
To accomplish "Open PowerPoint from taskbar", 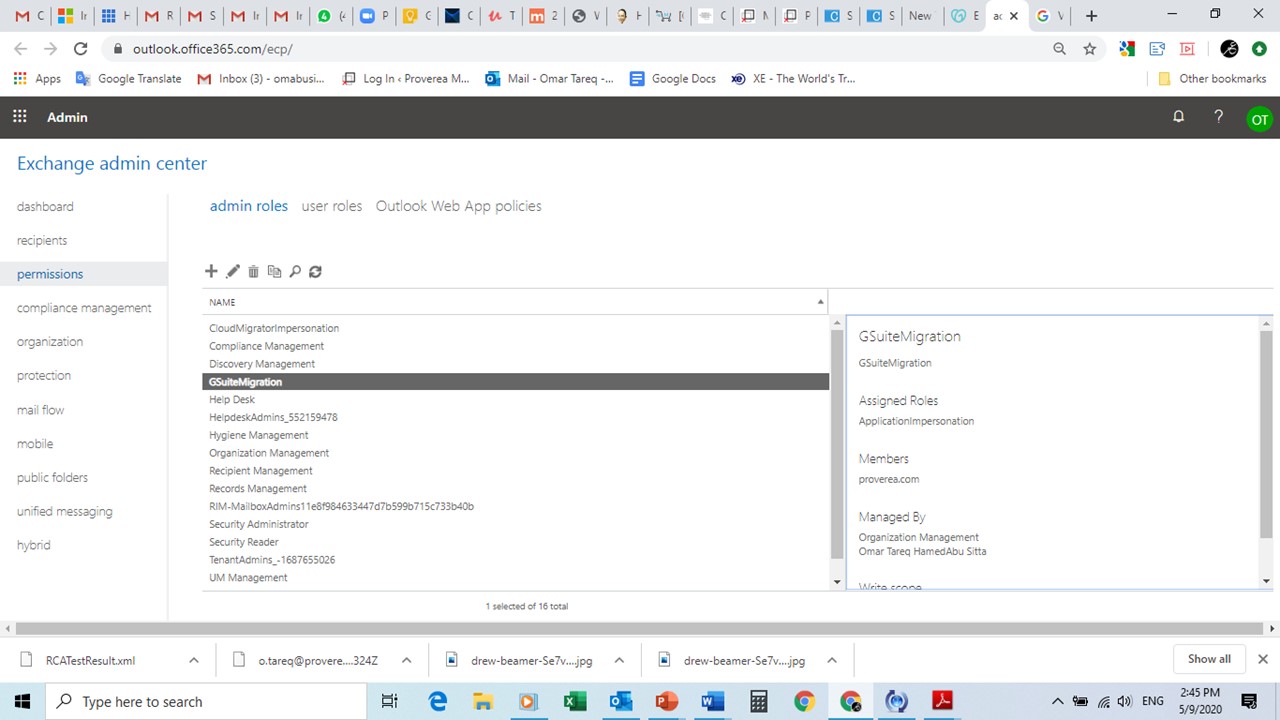I will [x=666, y=701].
